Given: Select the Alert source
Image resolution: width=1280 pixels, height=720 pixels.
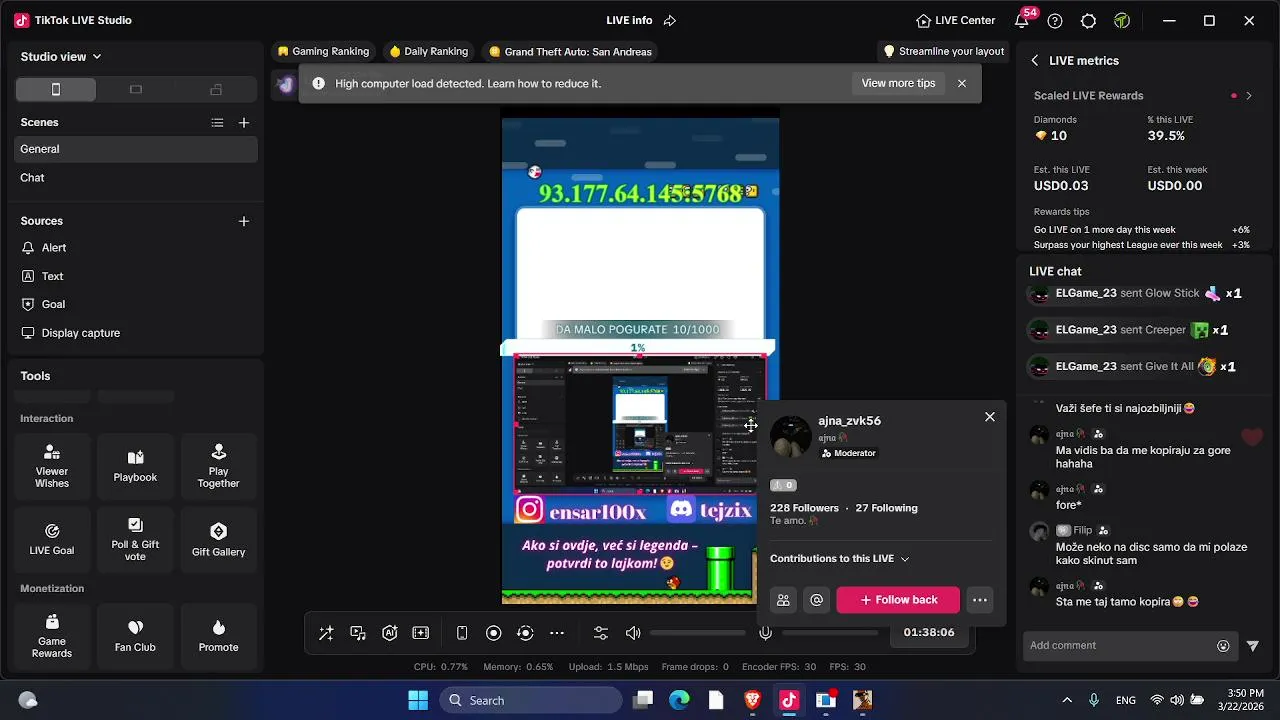Looking at the screenshot, I should (x=136, y=248).
